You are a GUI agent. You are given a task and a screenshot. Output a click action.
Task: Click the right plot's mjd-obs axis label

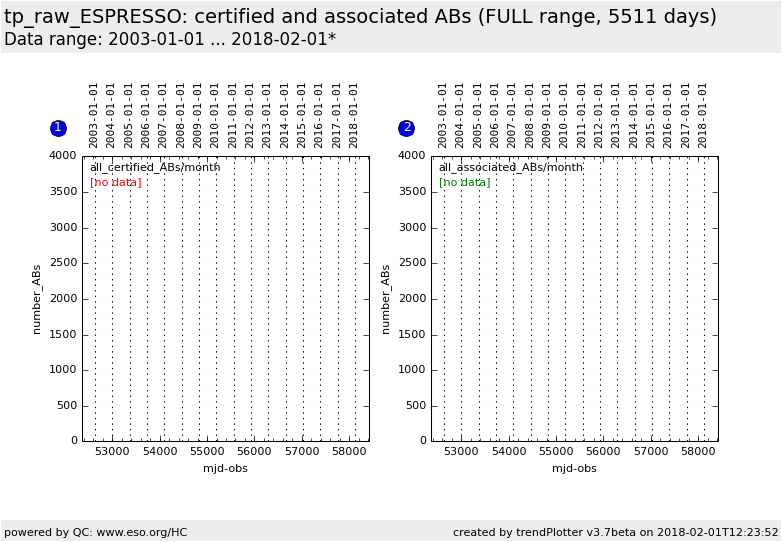click(x=574, y=468)
